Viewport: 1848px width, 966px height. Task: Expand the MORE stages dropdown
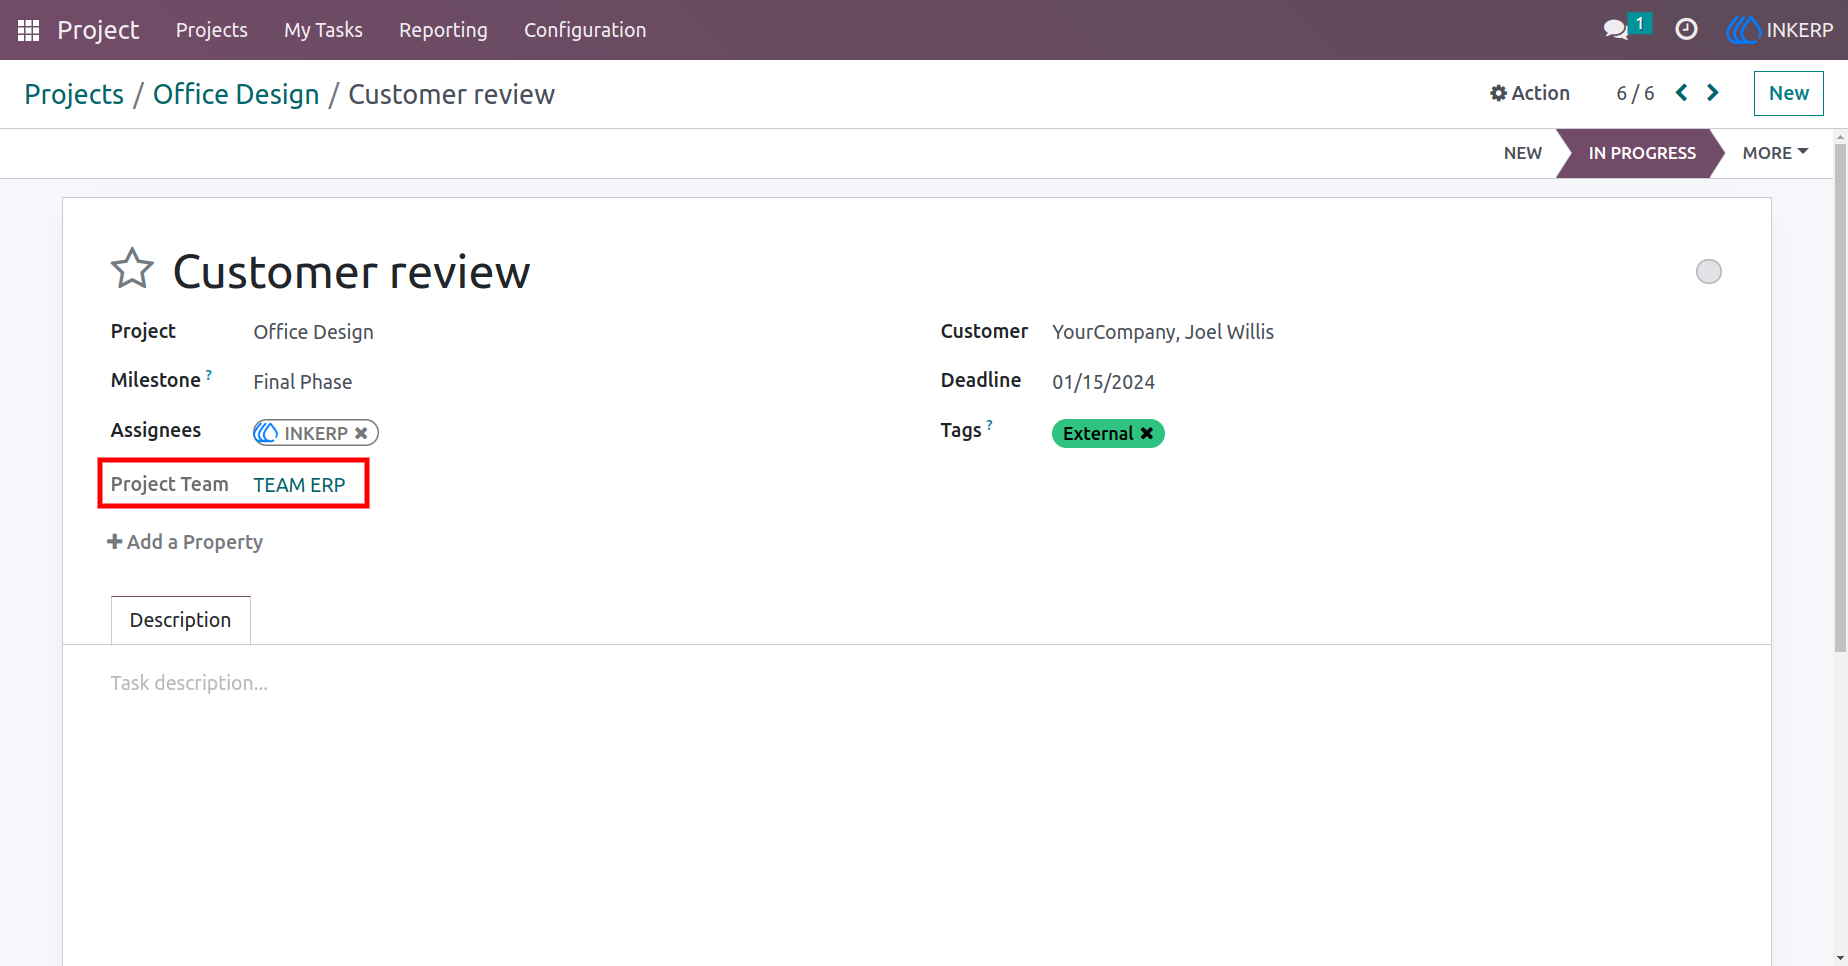pyautogui.click(x=1775, y=153)
